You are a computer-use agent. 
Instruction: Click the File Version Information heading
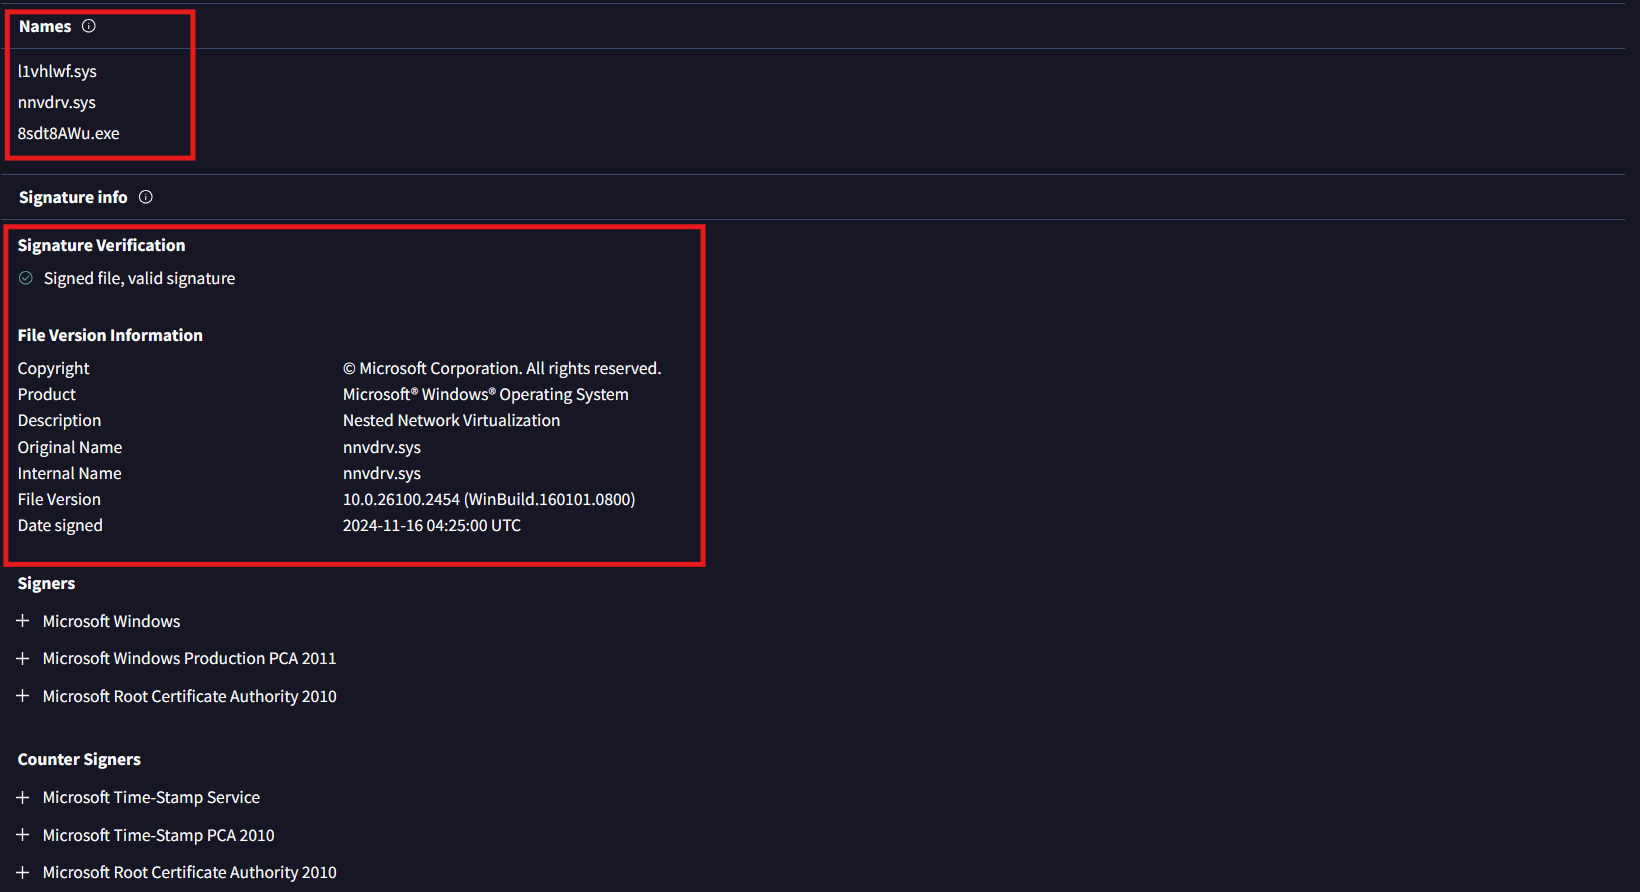(110, 335)
